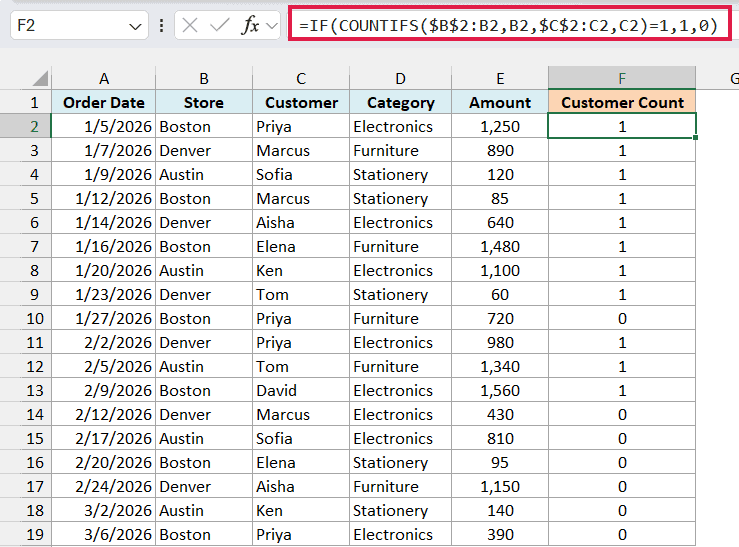Viewport: 739px width, 547px height.
Task: Click the 'Amount' header cell
Action: (x=500, y=102)
